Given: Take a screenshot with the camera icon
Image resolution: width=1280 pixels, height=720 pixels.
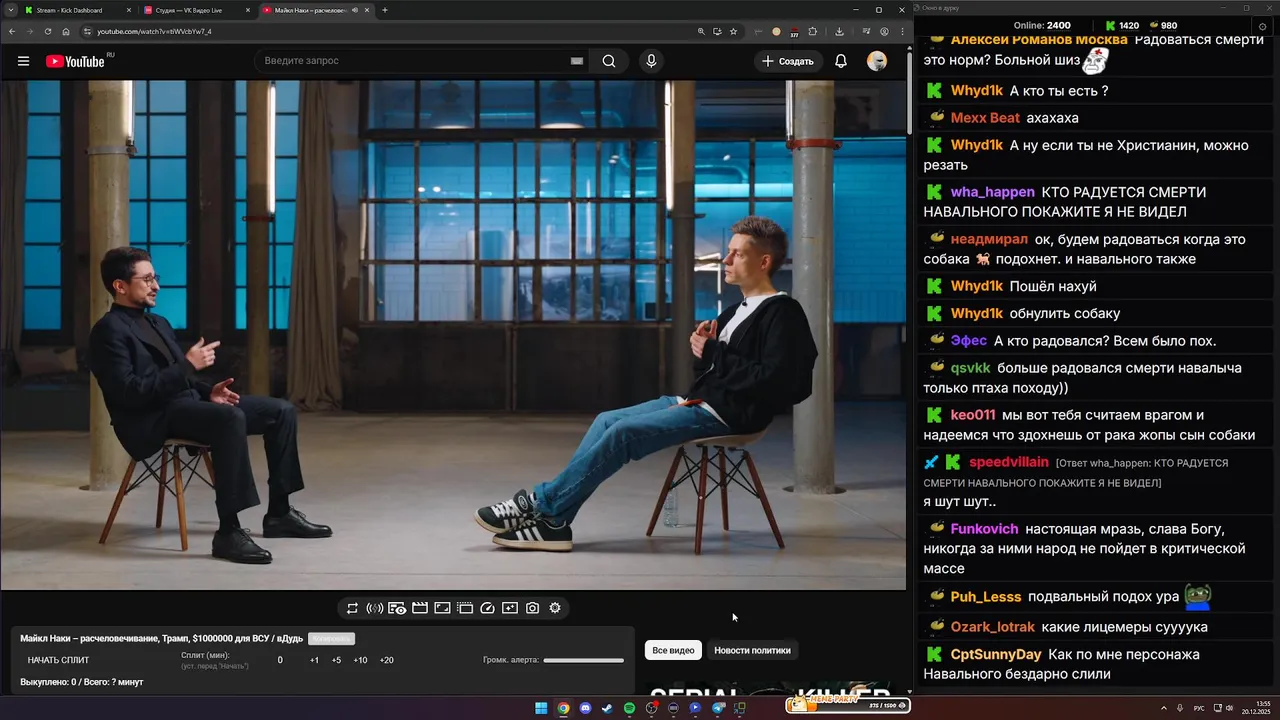Looking at the screenshot, I should pyautogui.click(x=533, y=608).
